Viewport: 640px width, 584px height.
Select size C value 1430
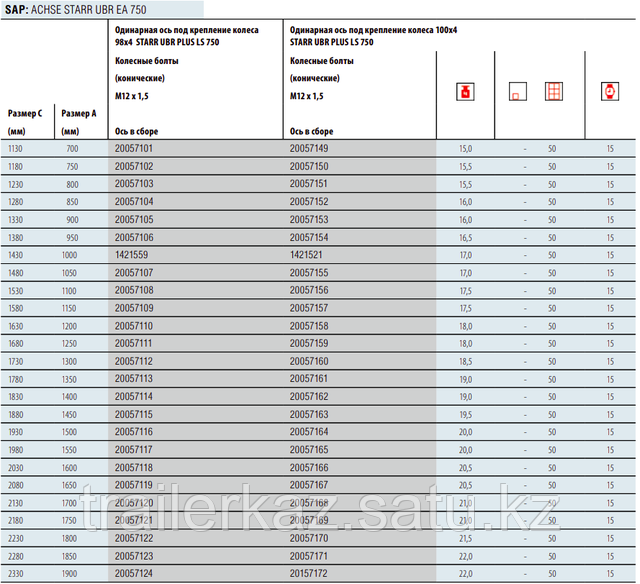pyautogui.click(x=16, y=255)
